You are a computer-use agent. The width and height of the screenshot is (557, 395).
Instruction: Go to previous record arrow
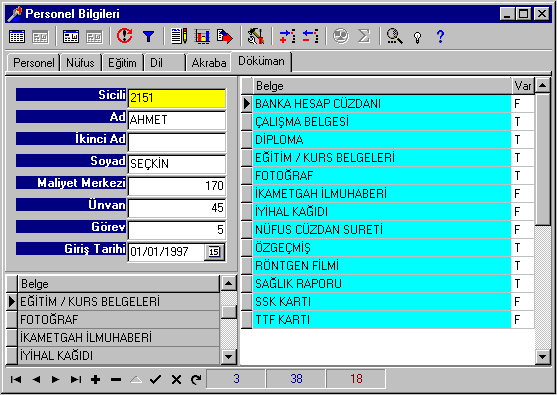[x=36, y=379]
